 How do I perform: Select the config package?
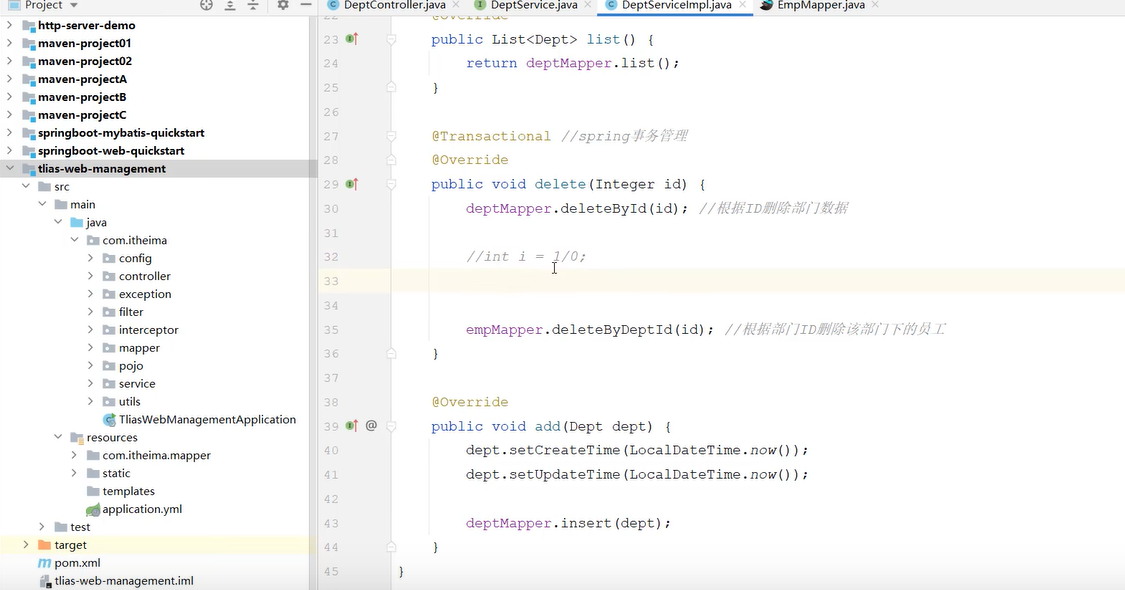135,258
